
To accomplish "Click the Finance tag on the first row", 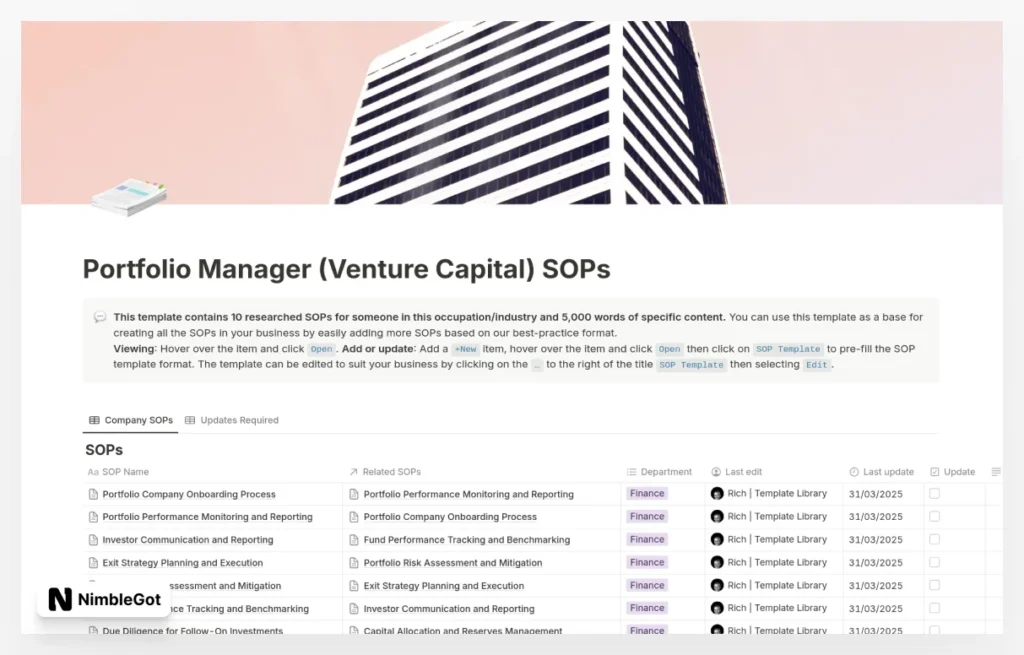I will click(x=646, y=493).
